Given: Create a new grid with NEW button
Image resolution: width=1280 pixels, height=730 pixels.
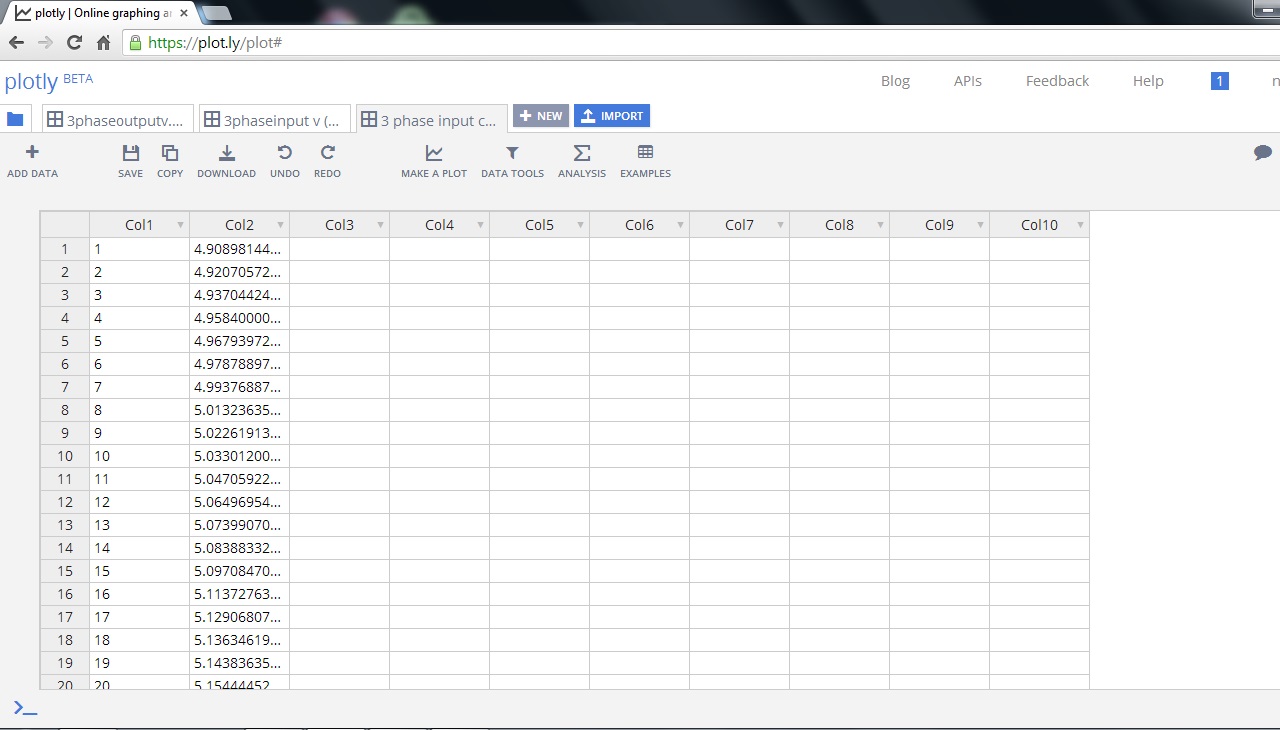Looking at the screenshot, I should (541, 116).
